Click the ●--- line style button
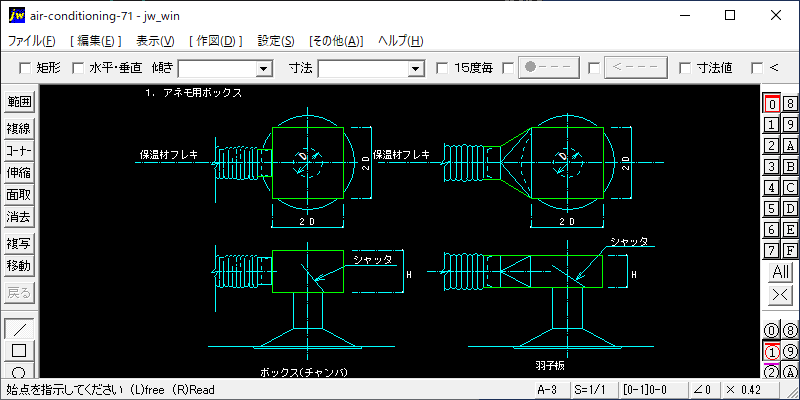This screenshot has width=800, height=400. (549, 68)
